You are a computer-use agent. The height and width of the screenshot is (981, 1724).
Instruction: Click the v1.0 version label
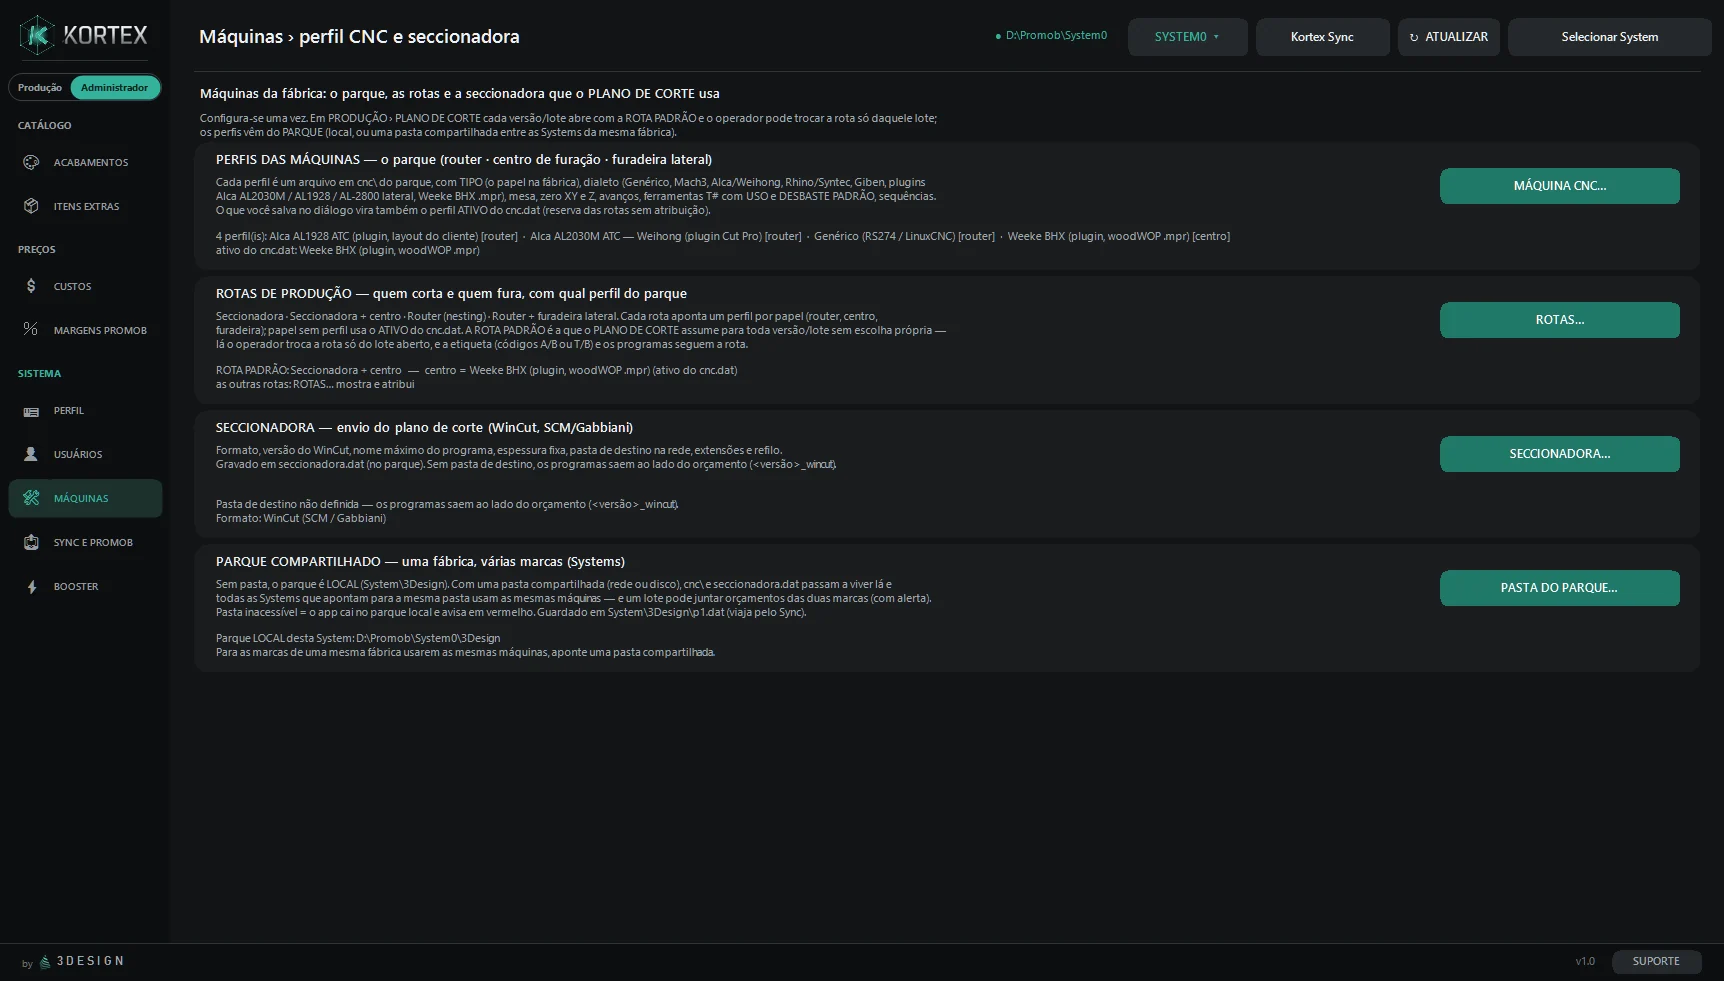pos(1585,961)
